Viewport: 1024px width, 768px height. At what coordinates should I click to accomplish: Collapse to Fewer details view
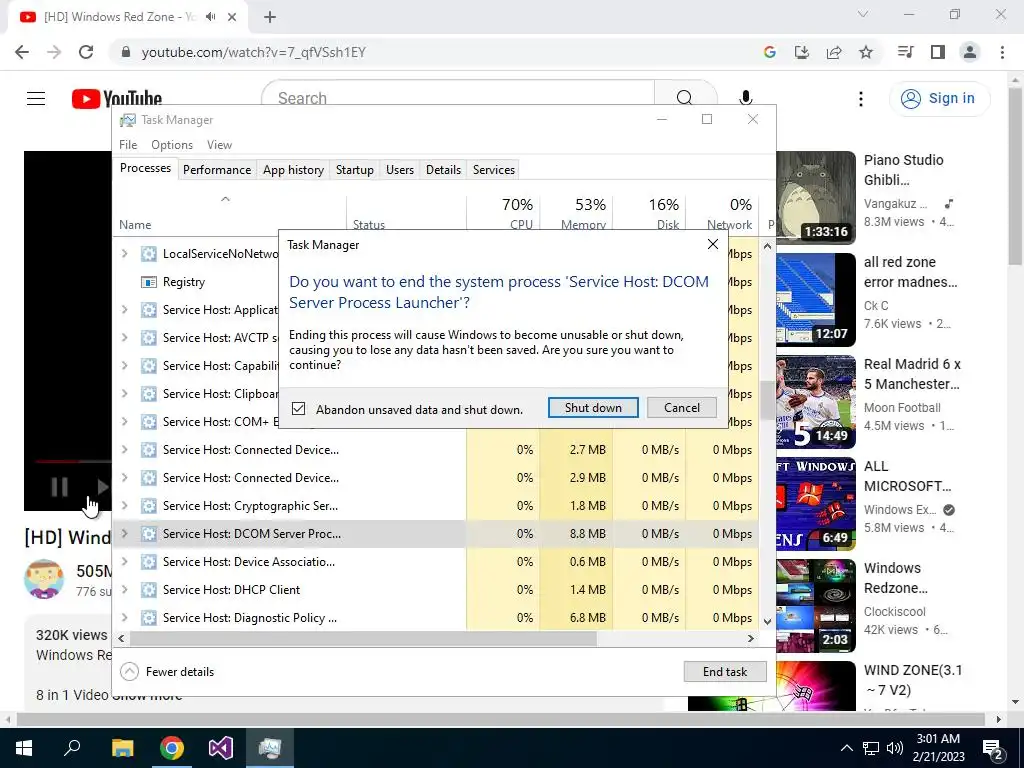[167, 671]
